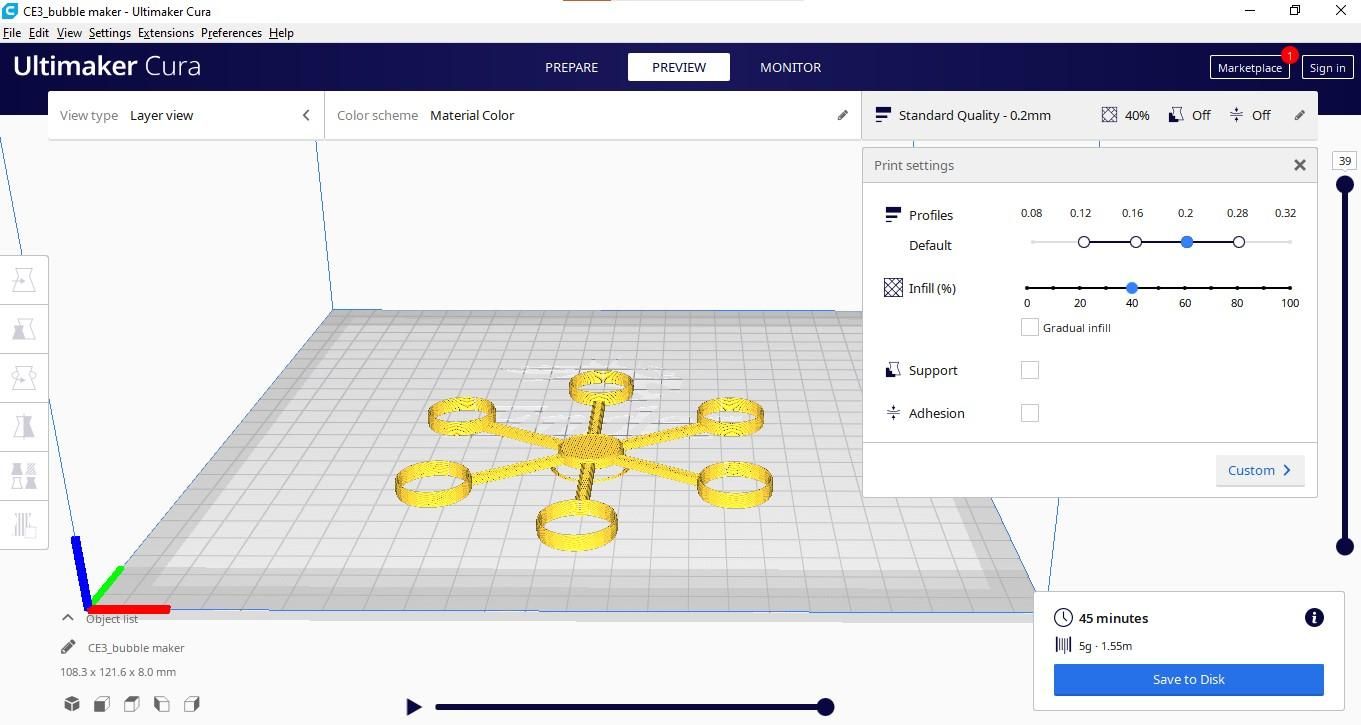Open the Edit menu
1361x725 pixels.
(39, 33)
